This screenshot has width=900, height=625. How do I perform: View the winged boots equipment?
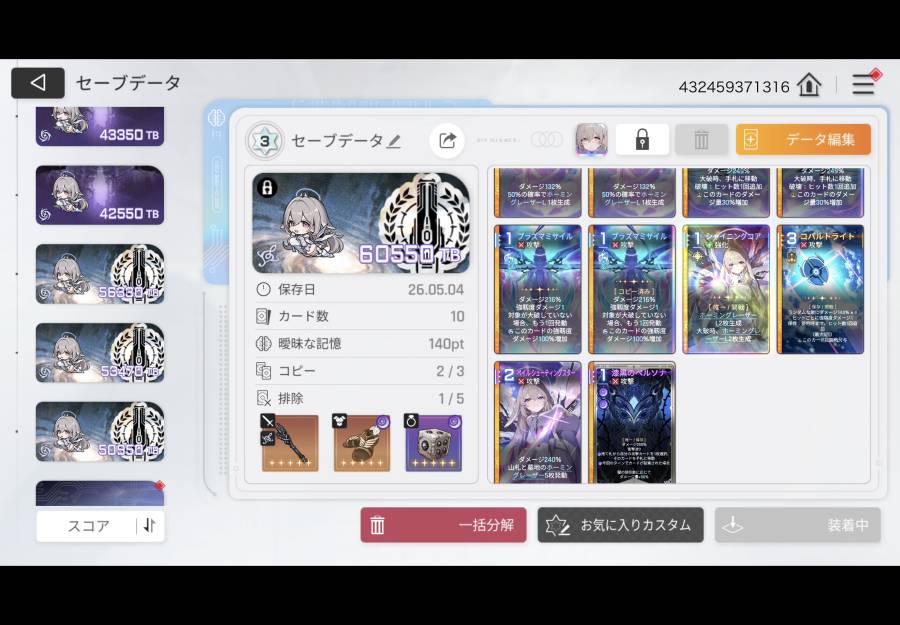pyautogui.click(x=362, y=442)
